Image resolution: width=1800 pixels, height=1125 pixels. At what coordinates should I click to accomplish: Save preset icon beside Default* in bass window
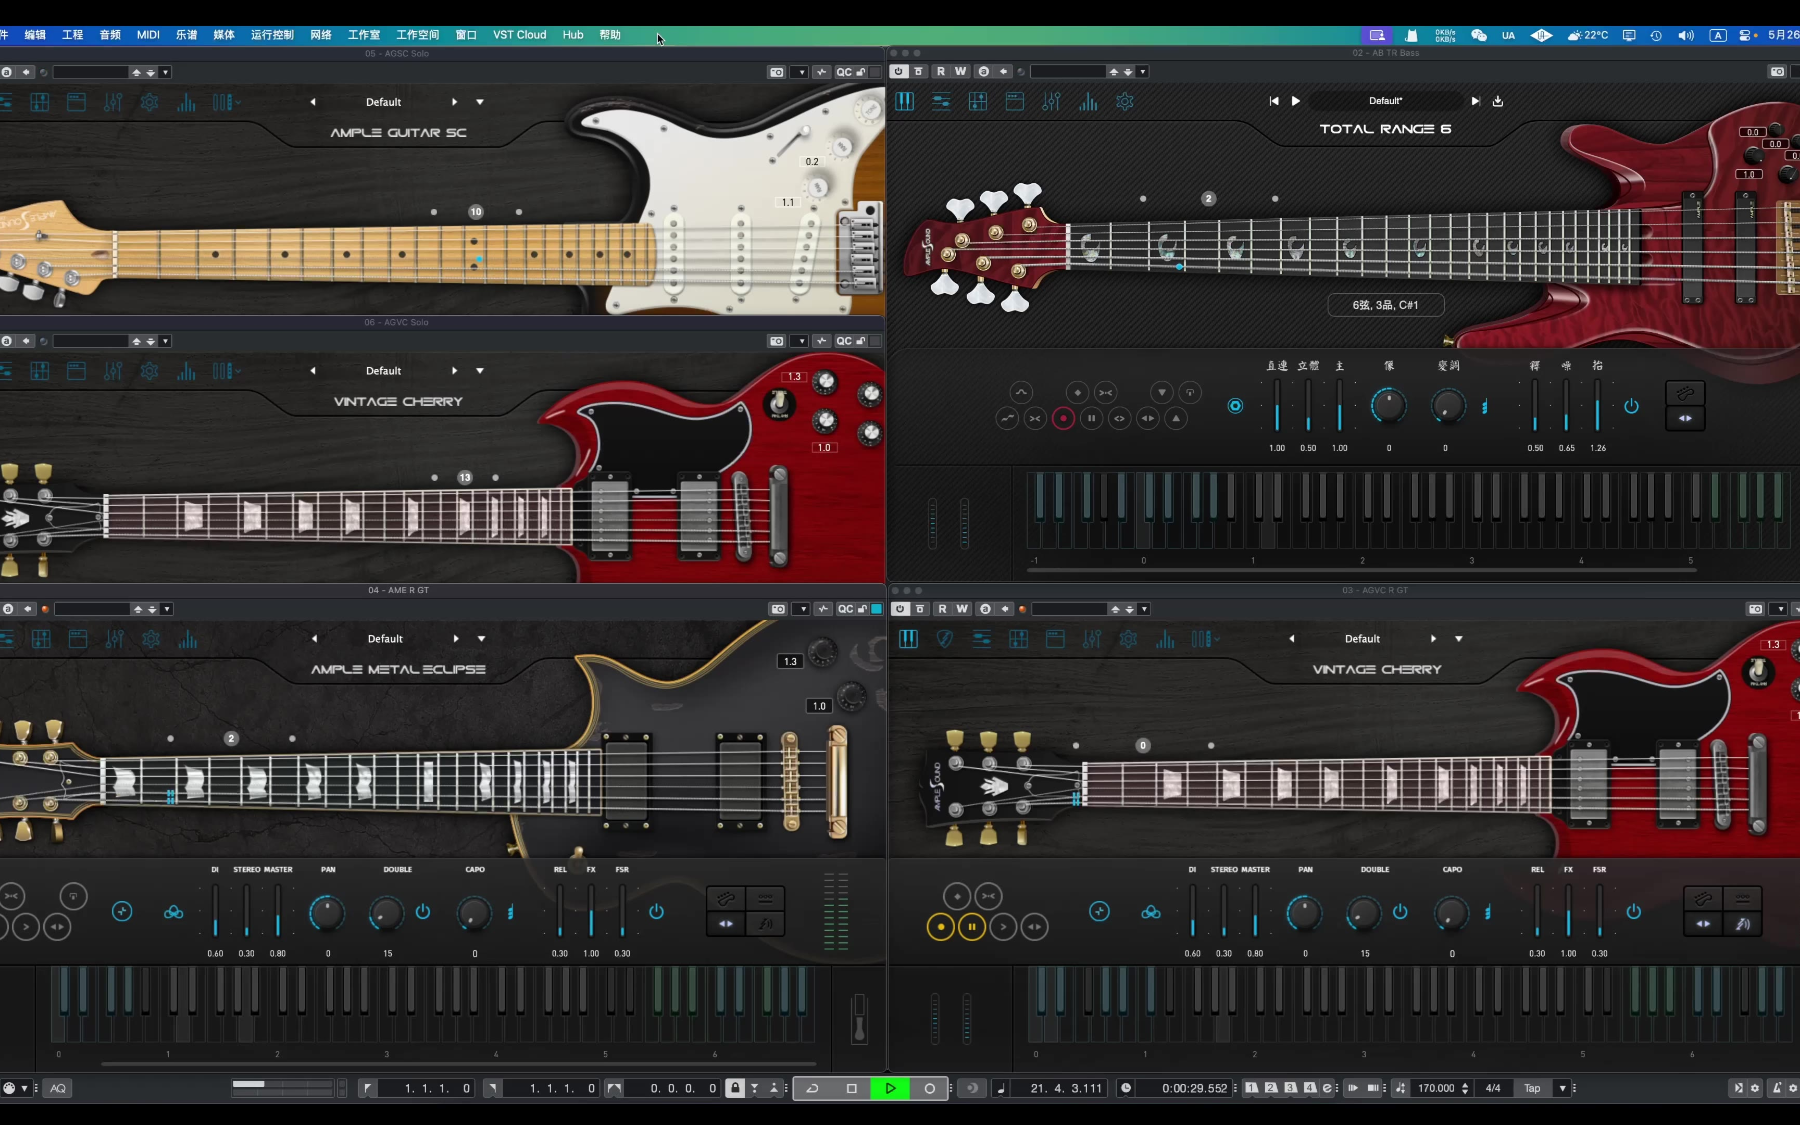[1498, 101]
